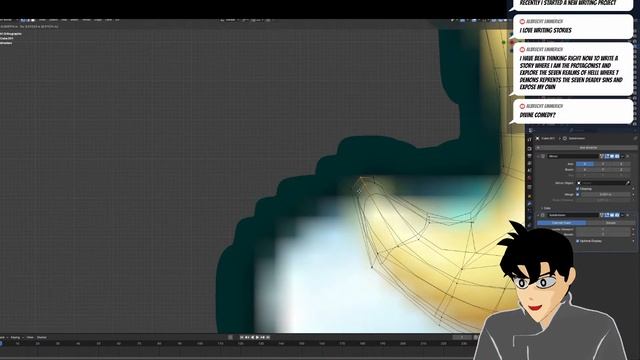Open the Keying menu in timeline
The height and width of the screenshot is (360, 640).
click(15, 338)
